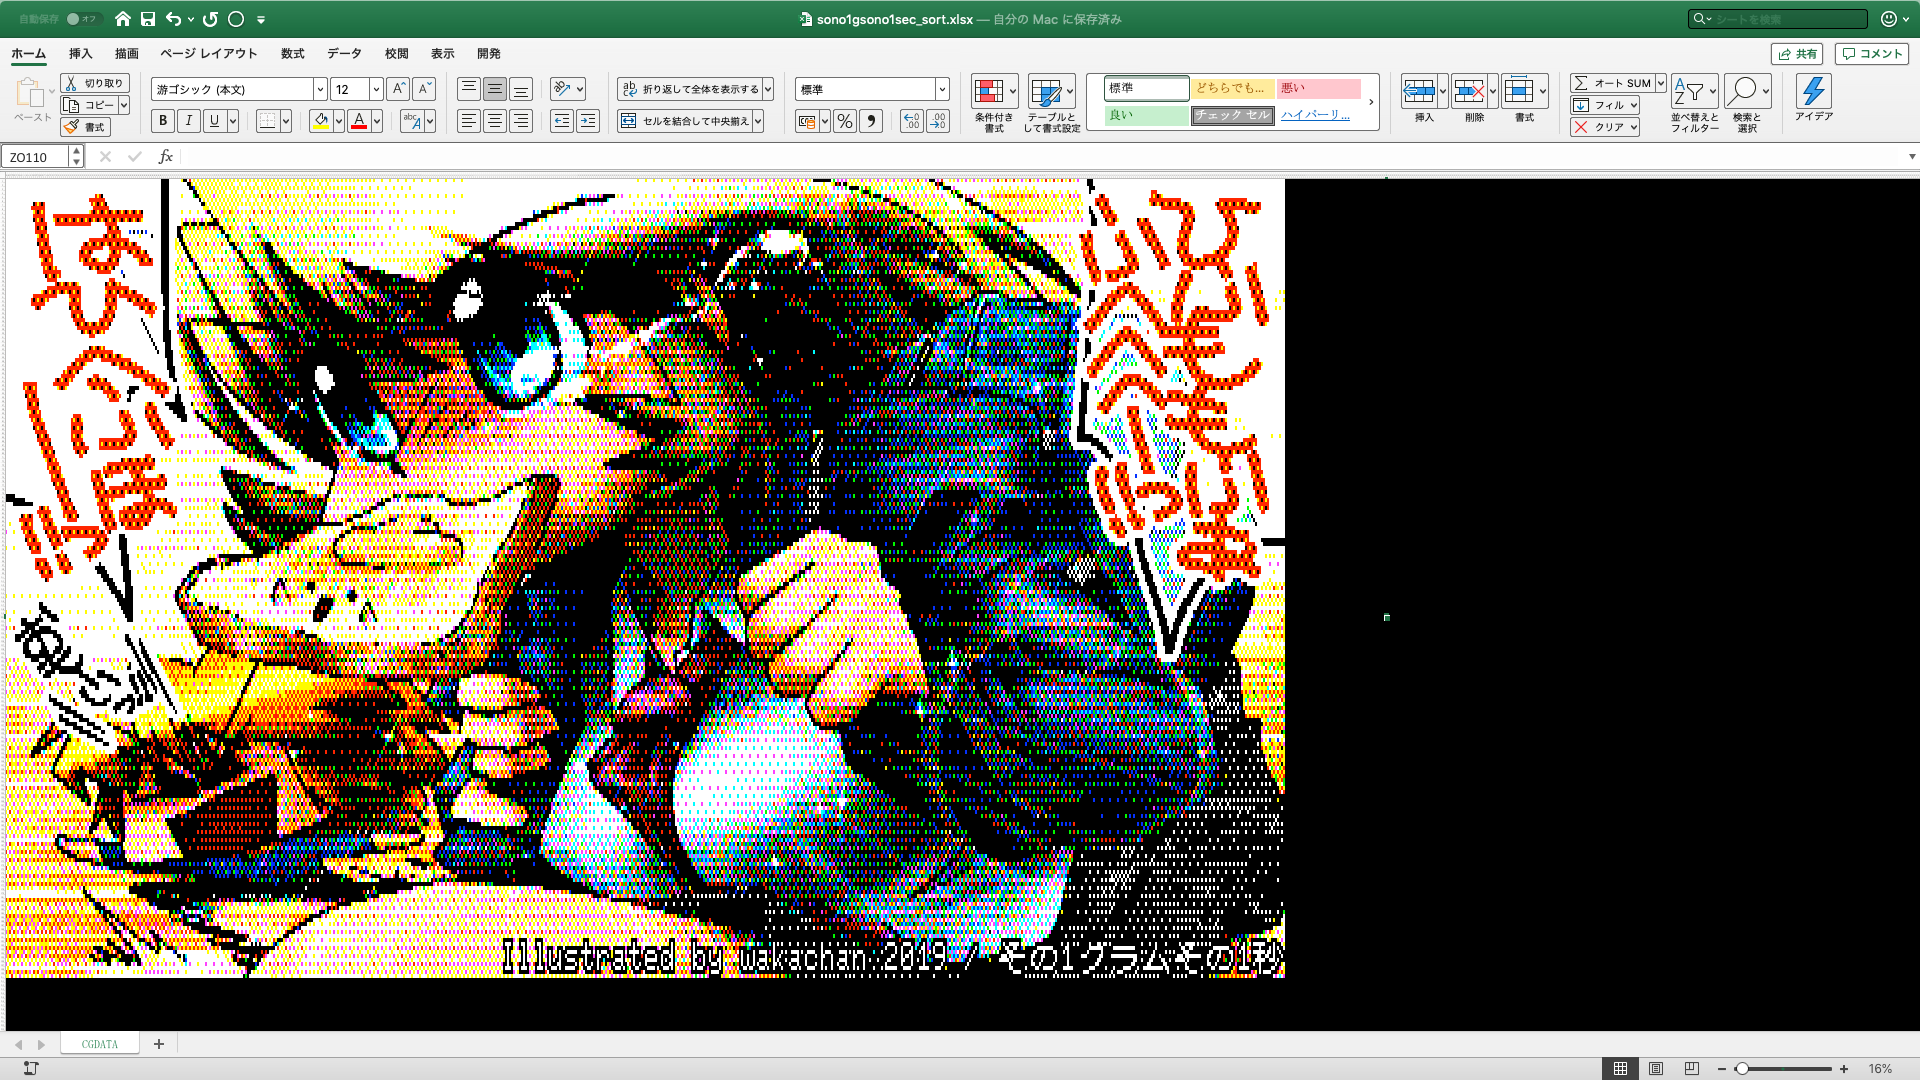This screenshot has width=1920, height=1080.
Task: Open the 描画 ribbon tab
Action: (x=126, y=54)
